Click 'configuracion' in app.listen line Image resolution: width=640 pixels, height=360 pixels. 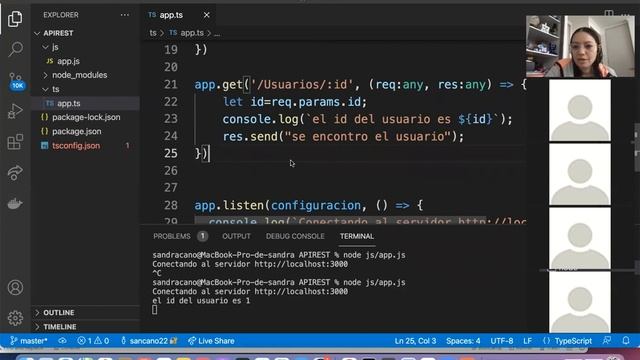[x=316, y=205]
